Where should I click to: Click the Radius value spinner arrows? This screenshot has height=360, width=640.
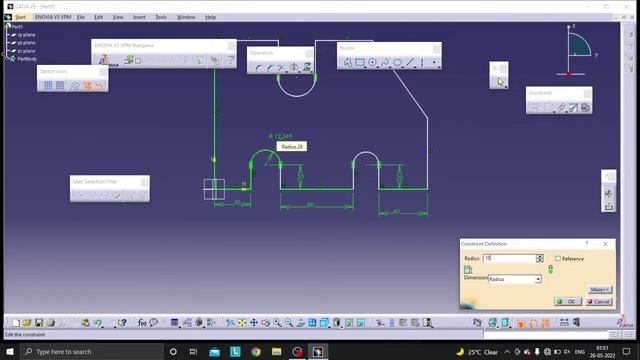point(540,258)
